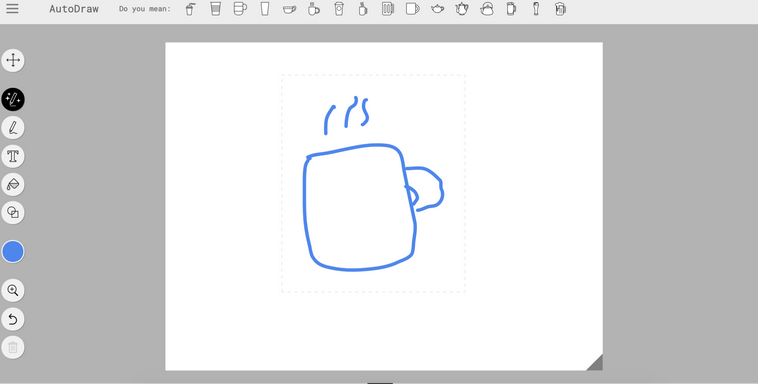The width and height of the screenshot is (758, 384).
Task: Click the "Do you mean:" label
Action: 145,9
